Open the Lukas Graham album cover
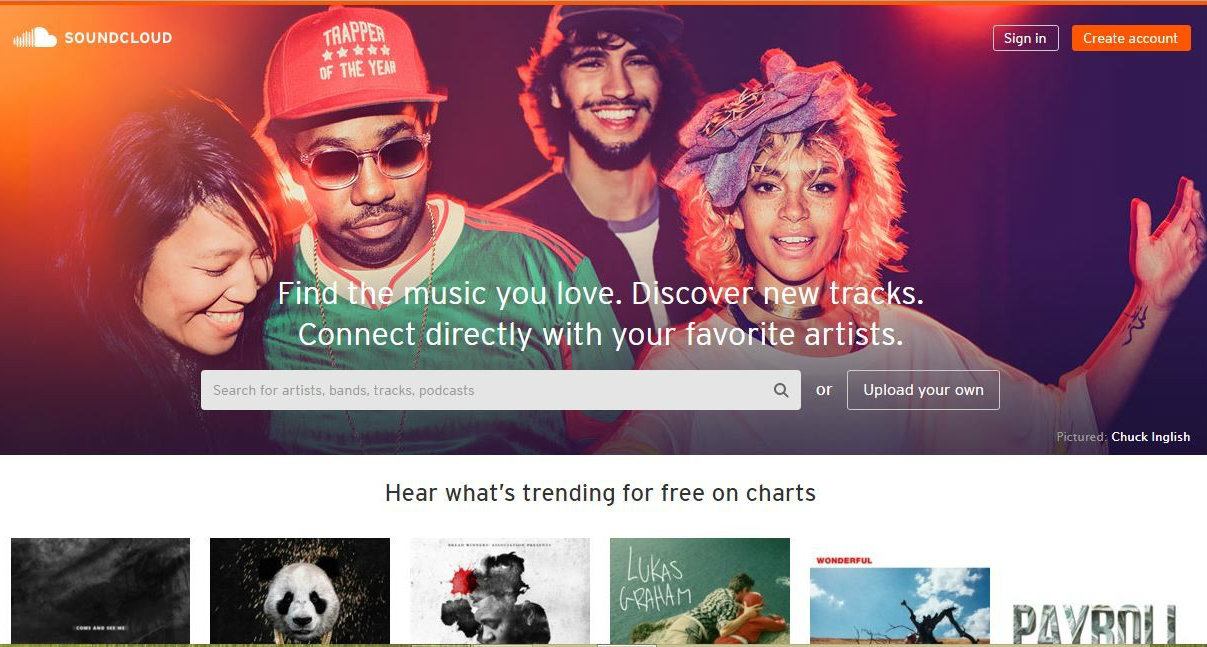 pos(700,591)
